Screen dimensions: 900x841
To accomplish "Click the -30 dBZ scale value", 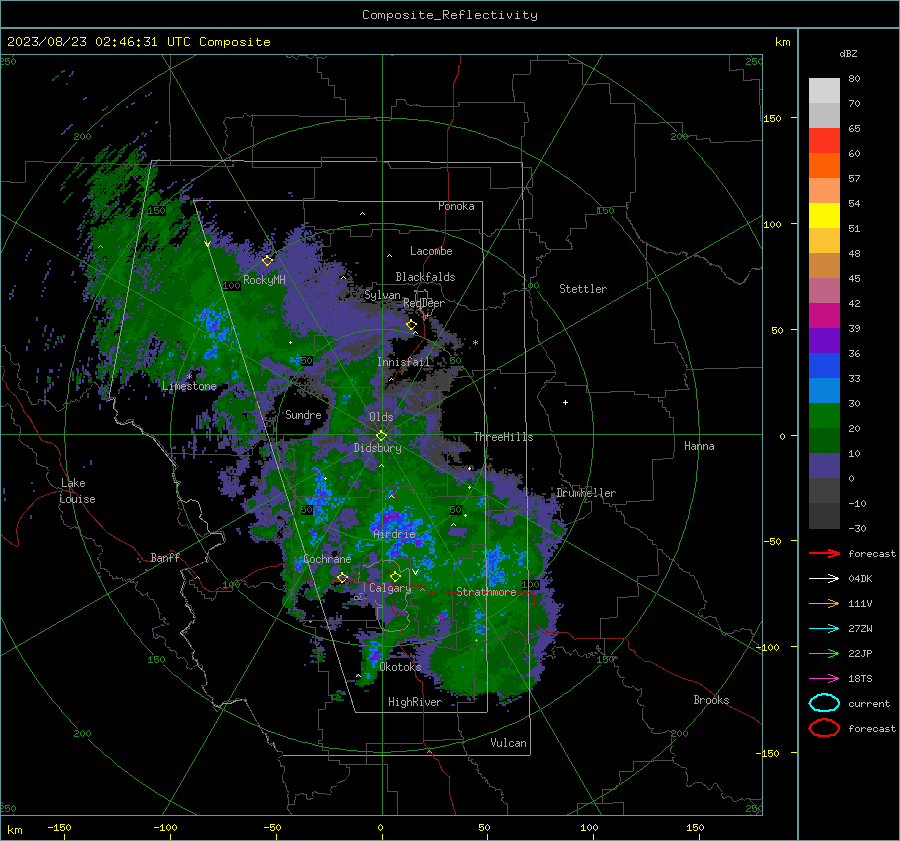I will (857, 528).
